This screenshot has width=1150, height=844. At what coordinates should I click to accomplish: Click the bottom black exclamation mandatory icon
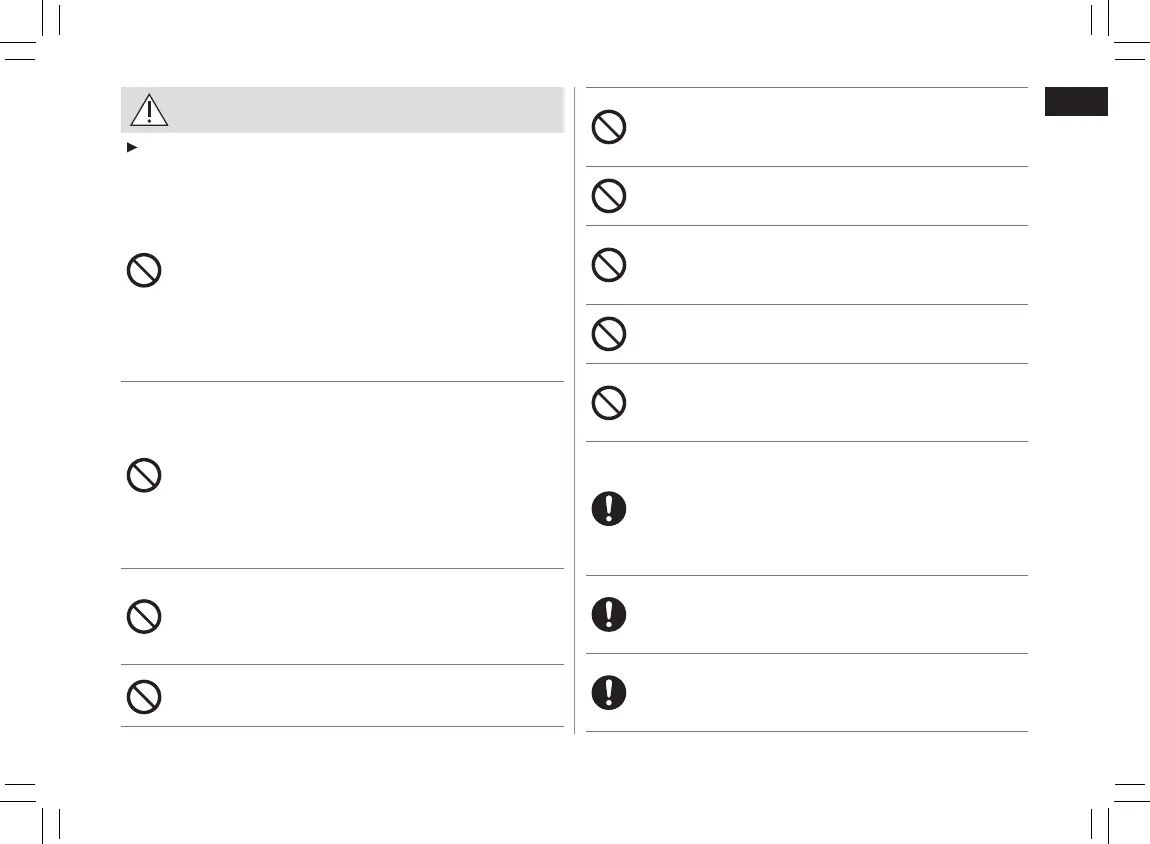609,693
